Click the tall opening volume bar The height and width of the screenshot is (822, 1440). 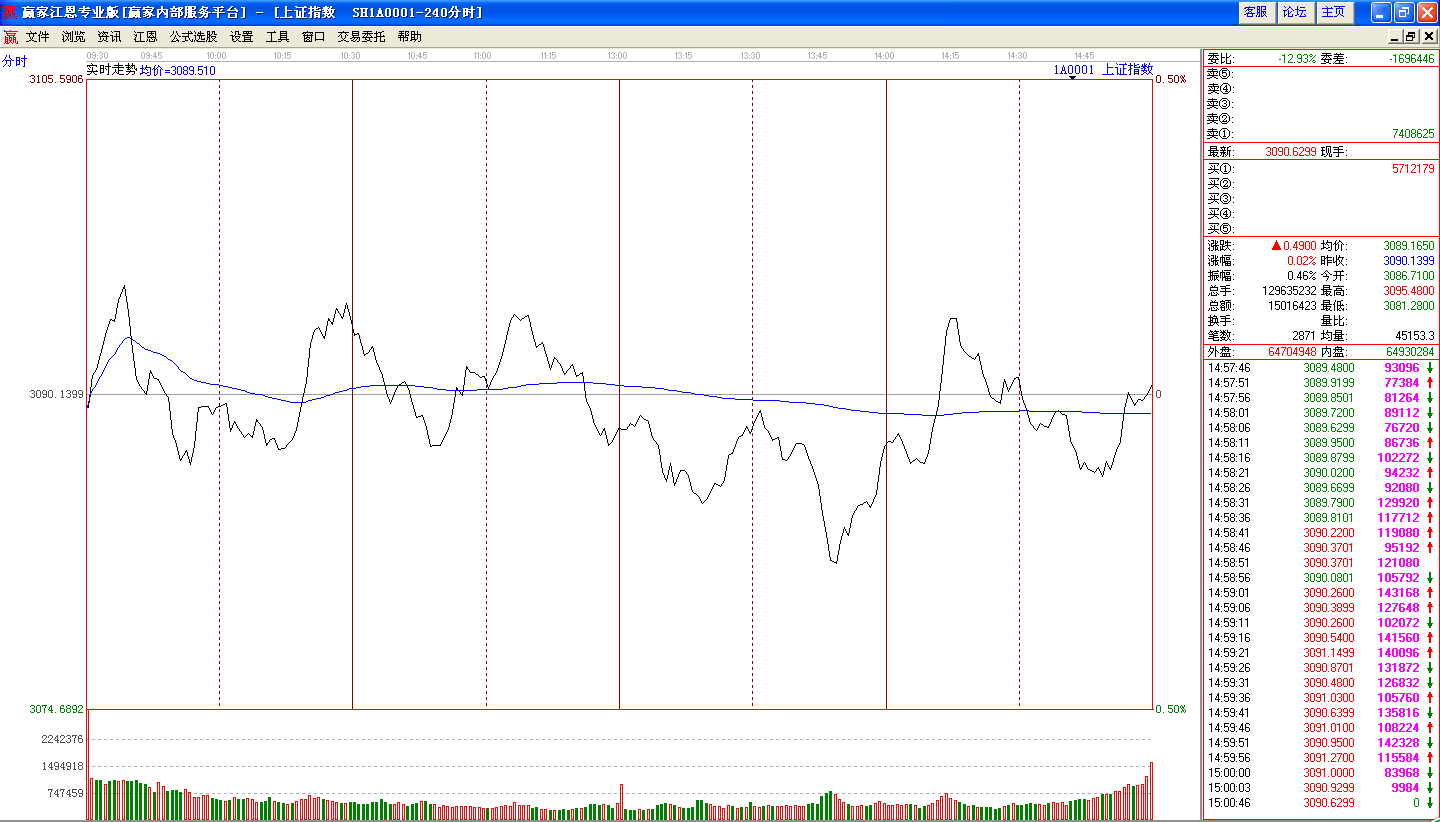(88, 764)
